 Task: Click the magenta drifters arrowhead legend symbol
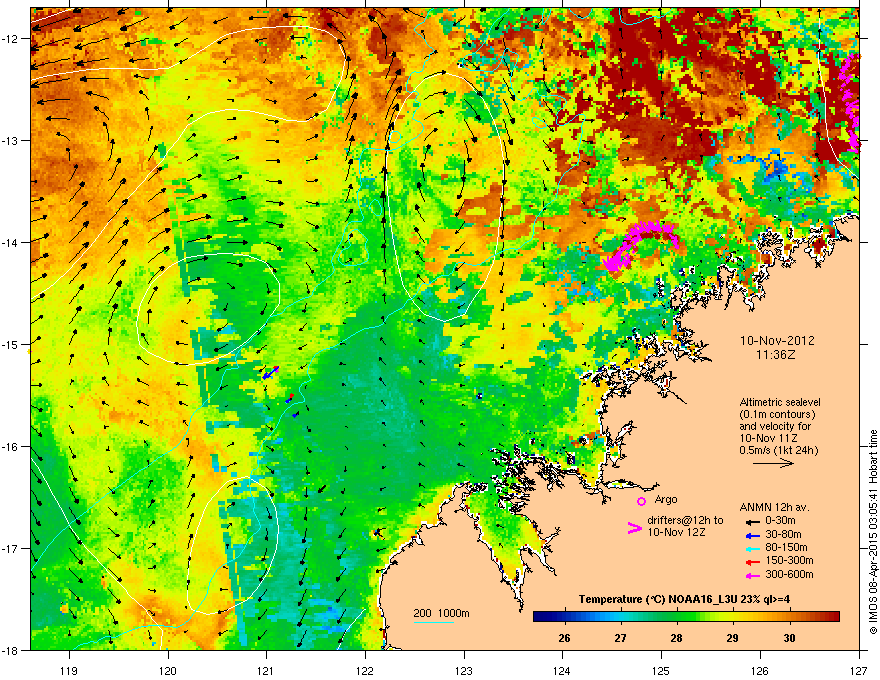point(634,528)
